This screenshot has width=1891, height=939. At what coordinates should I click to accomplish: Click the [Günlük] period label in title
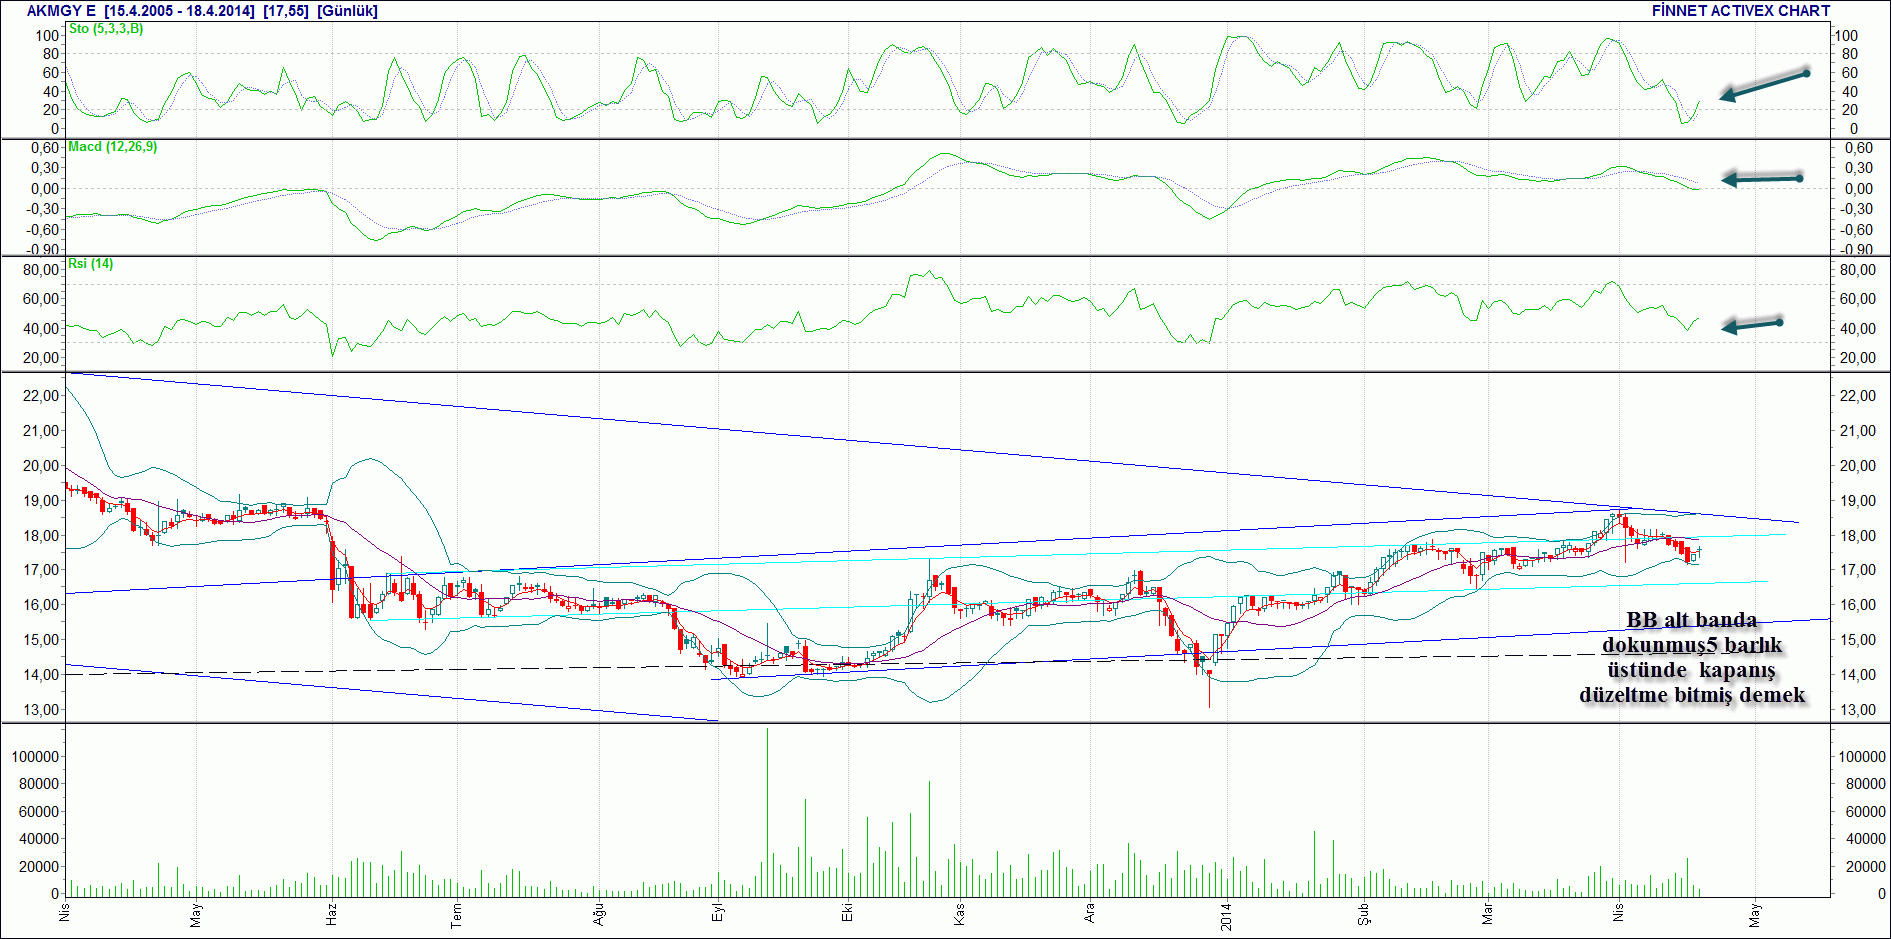[347, 11]
